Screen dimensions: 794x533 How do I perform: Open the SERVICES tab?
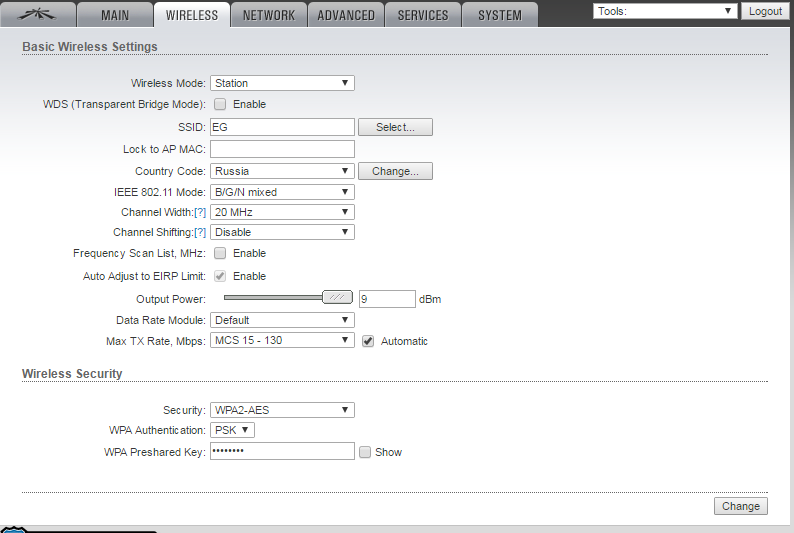click(x=423, y=14)
